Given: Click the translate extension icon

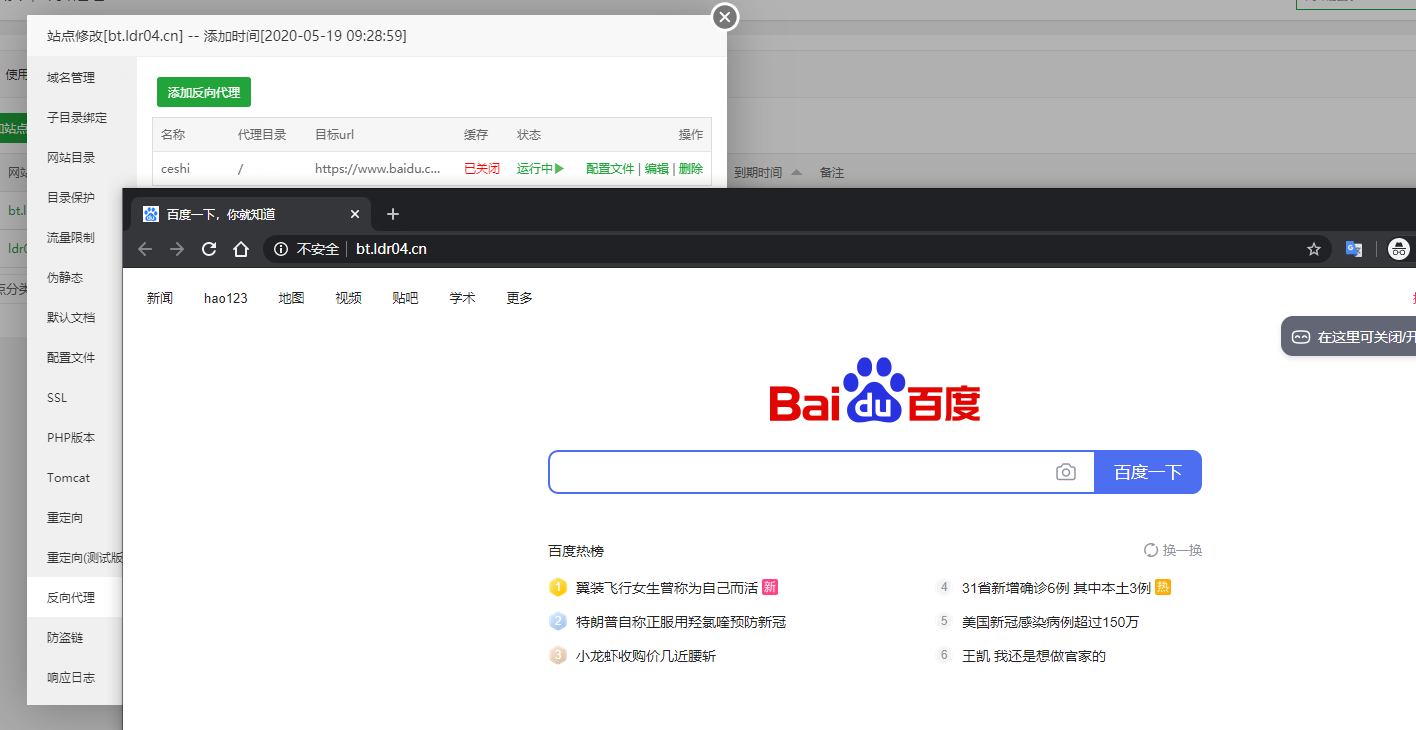Looking at the screenshot, I should tap(1354, 249).
